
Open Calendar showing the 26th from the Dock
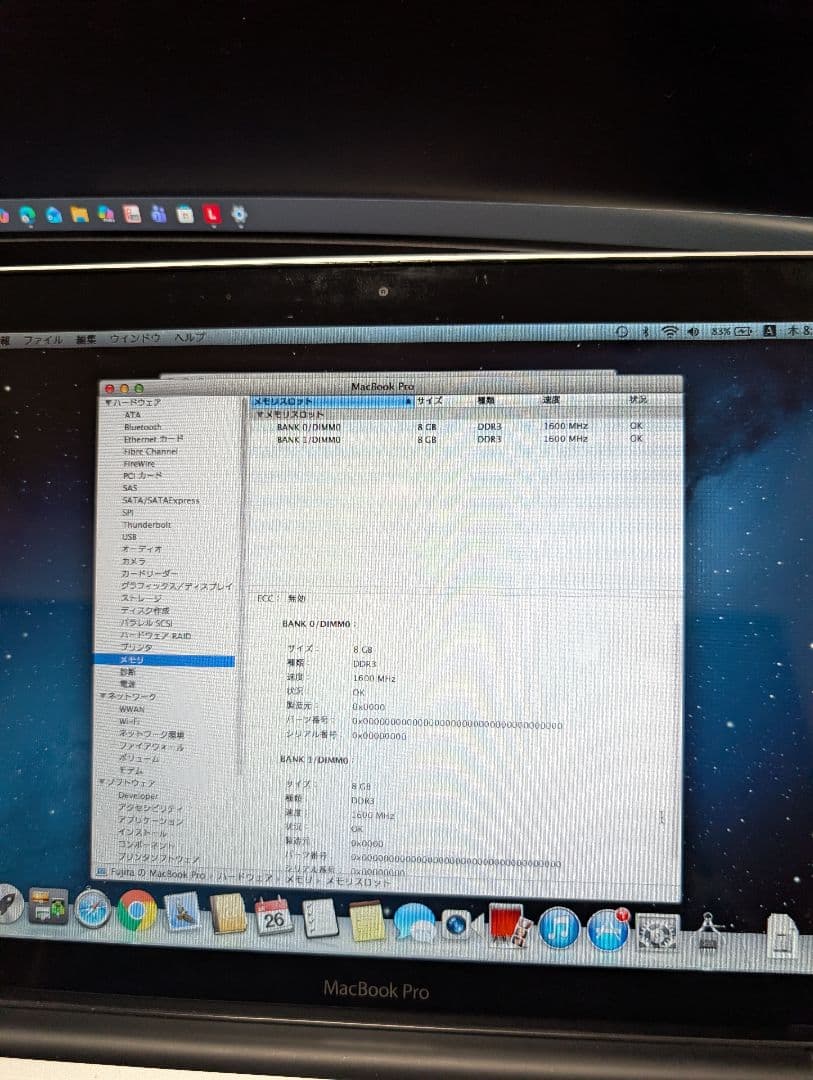(x=272, y=915)
